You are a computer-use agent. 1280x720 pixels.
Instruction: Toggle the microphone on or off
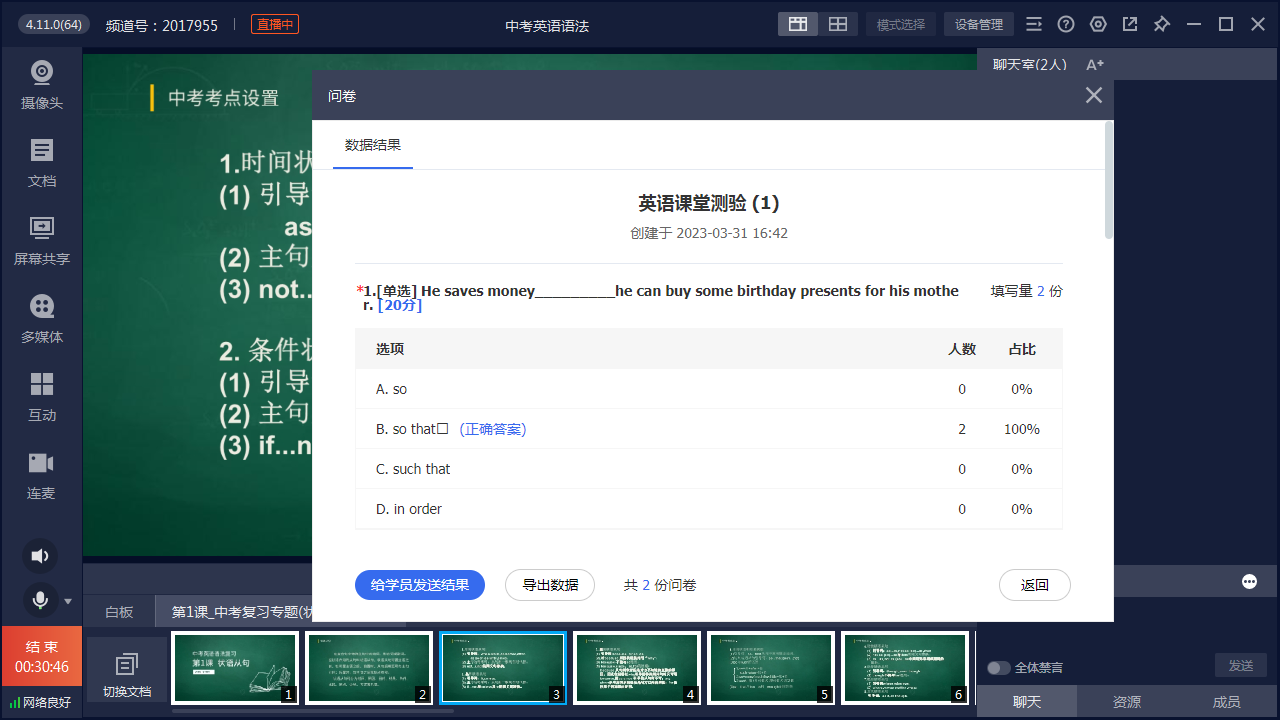pos(40,600)
